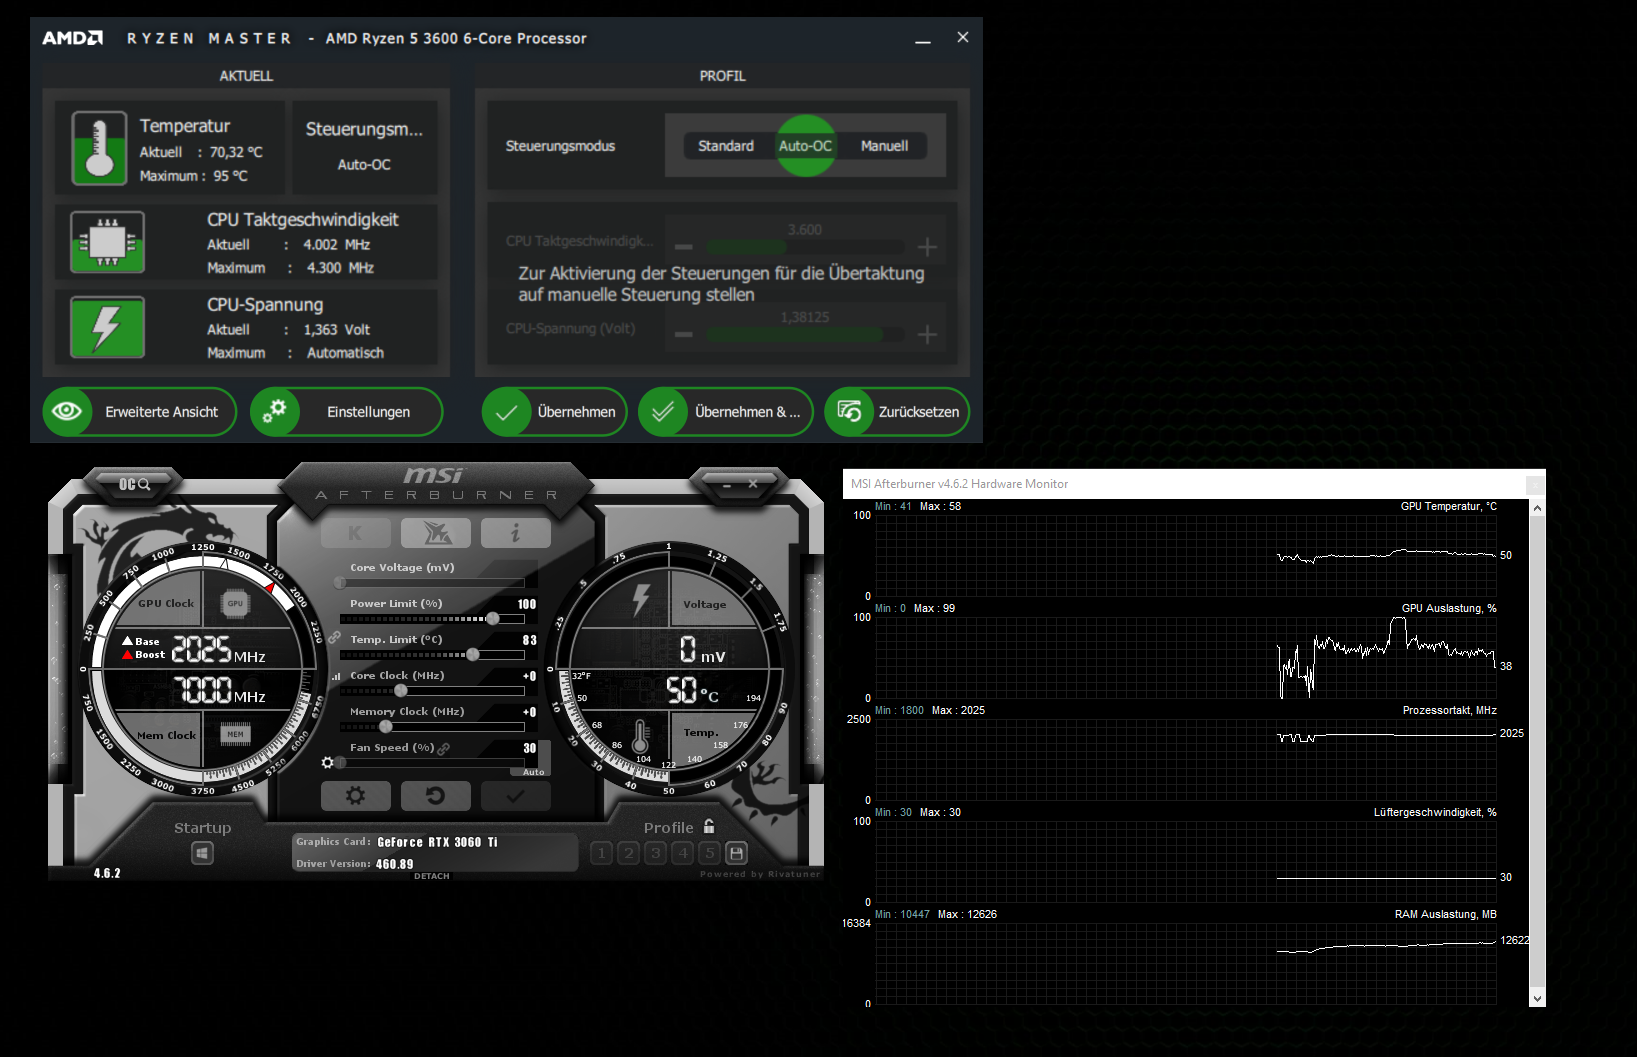
Task: Select Afterburner profile slot 3
Action: click(x=656, y=853)
